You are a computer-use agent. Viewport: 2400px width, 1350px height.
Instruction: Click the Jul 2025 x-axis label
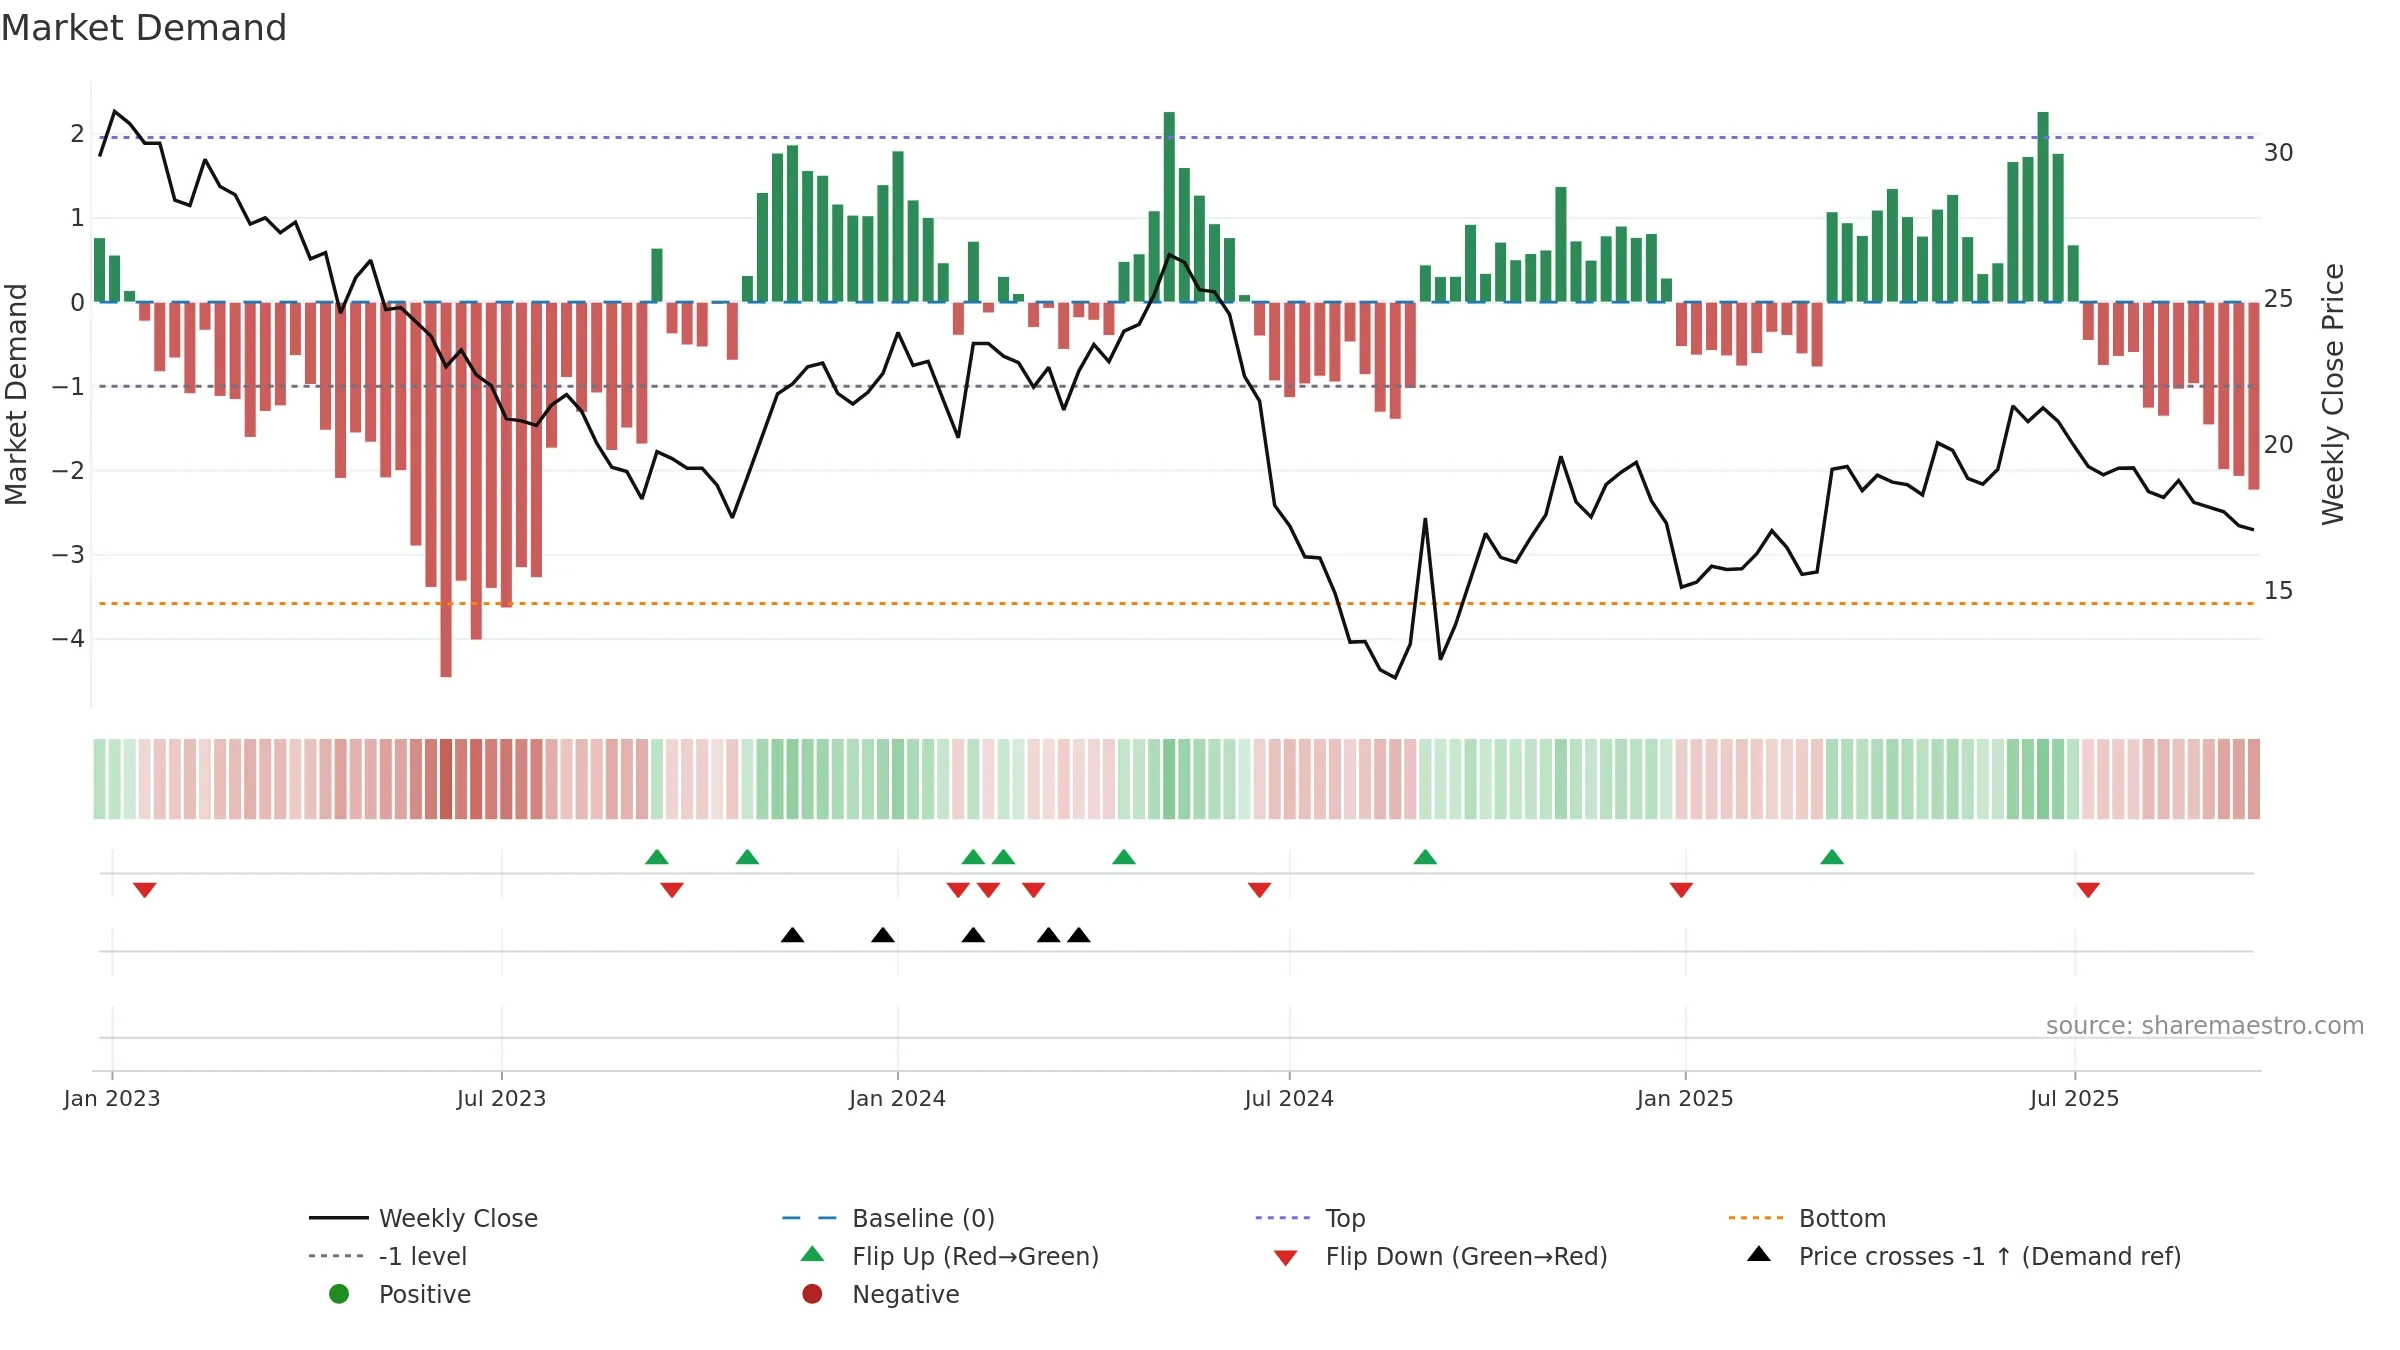[2075, 1099]
